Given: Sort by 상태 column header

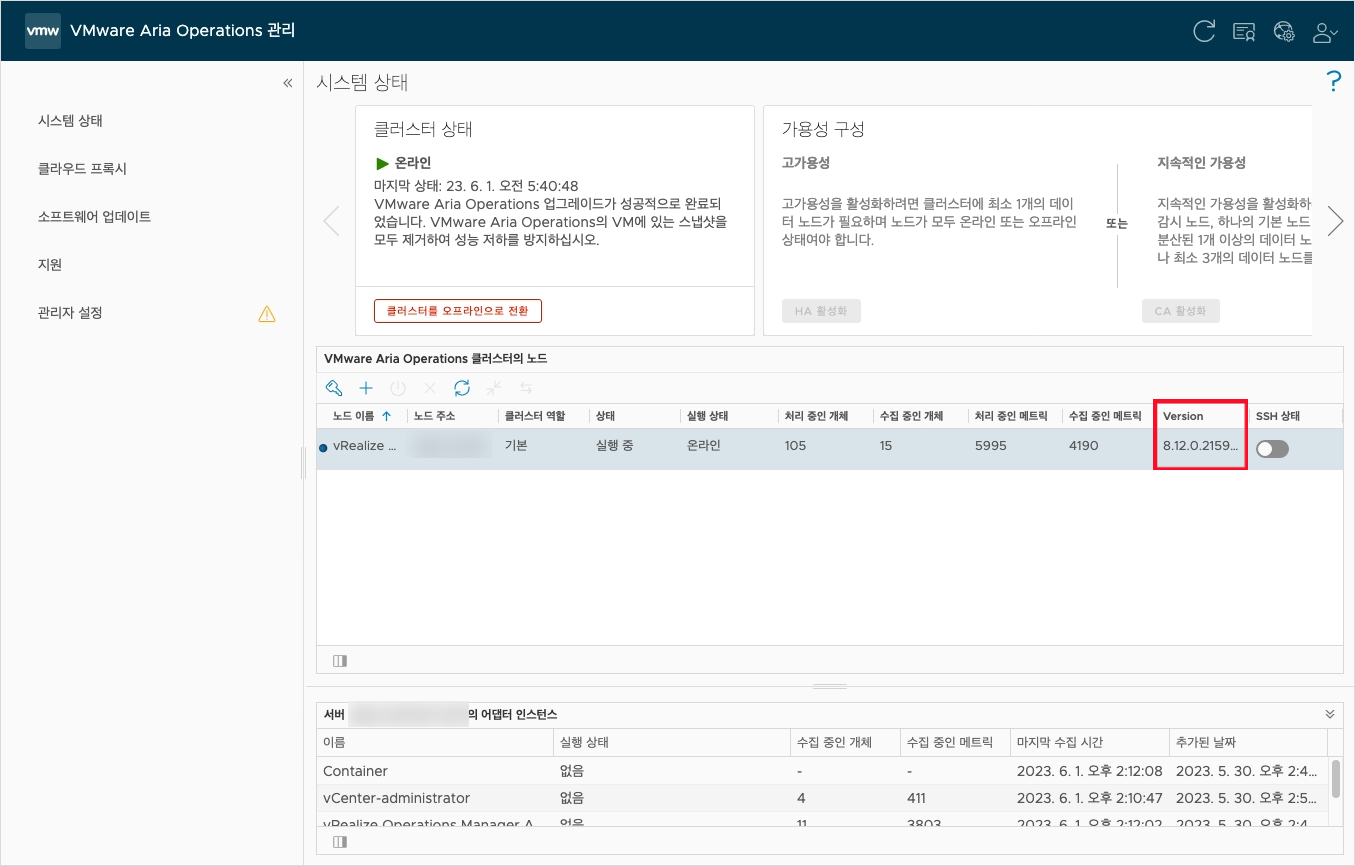Looking at the screenshot, I should click(605, 416).
